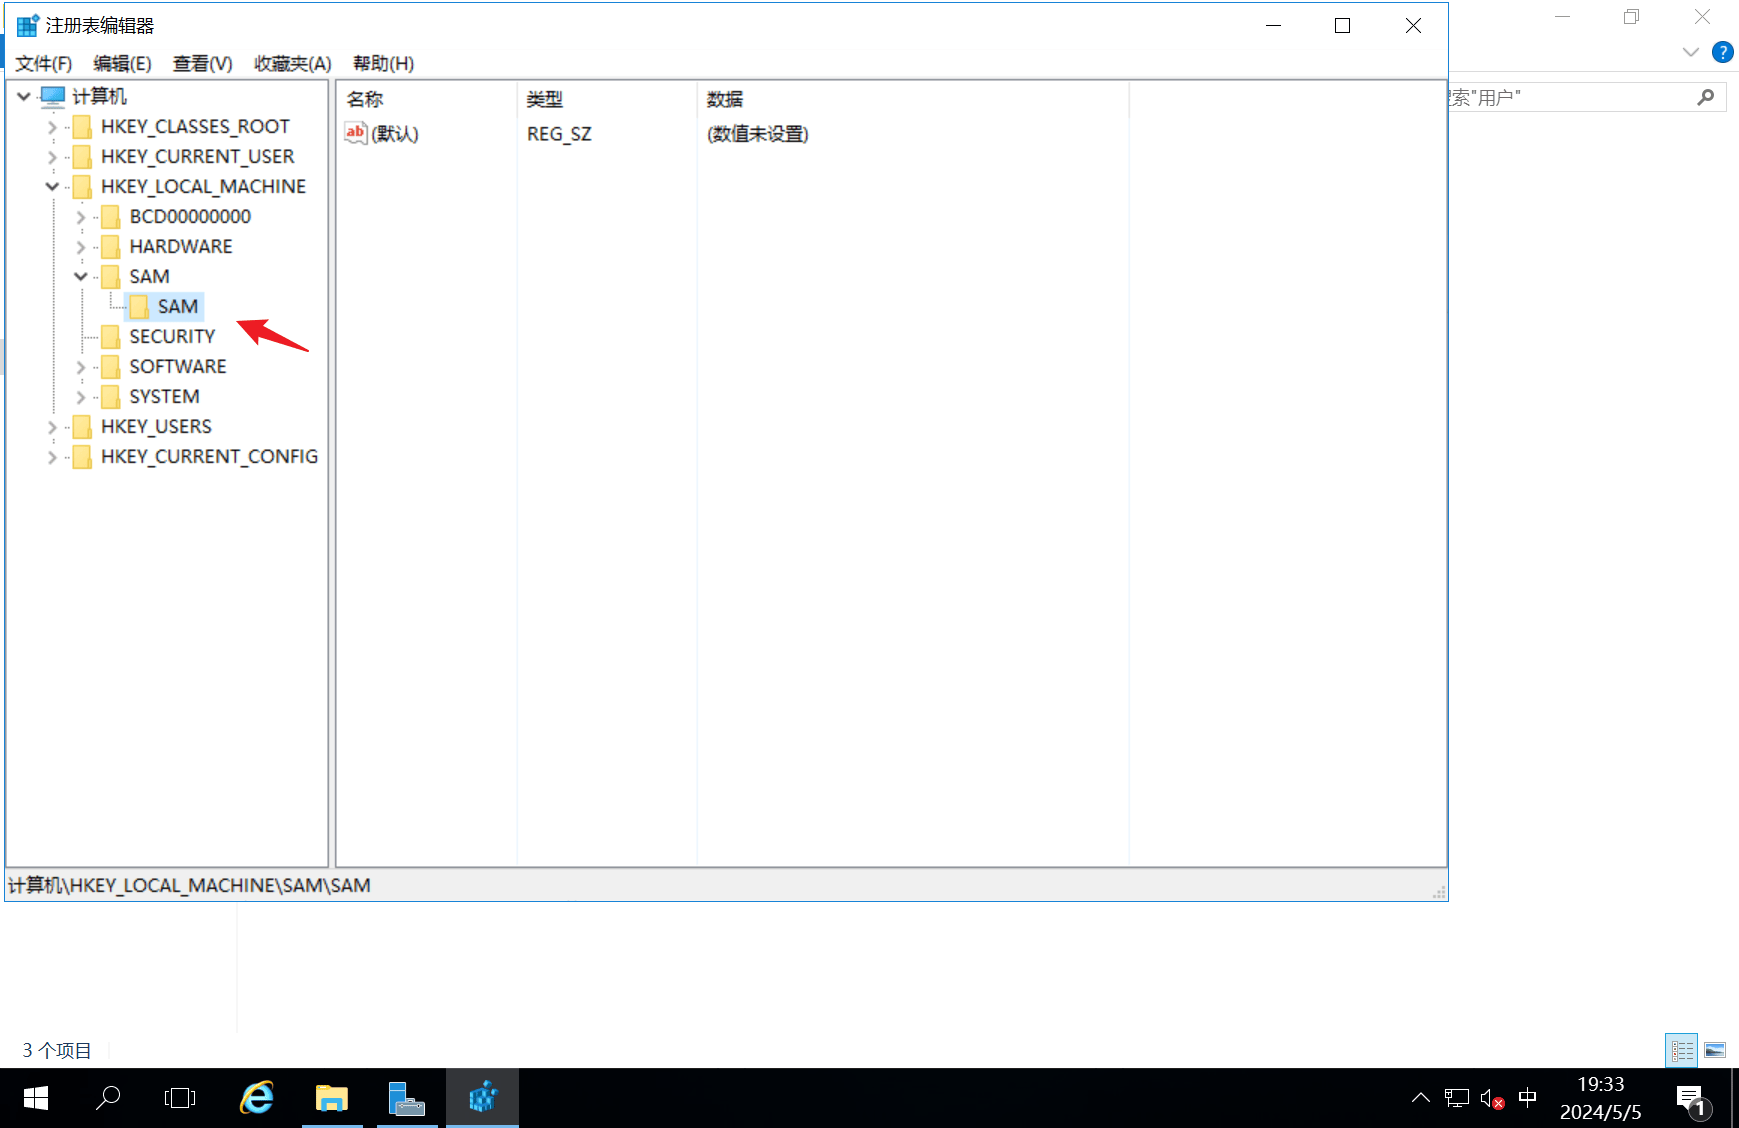Screen dimensions: 1739x1128
Task: Switch to large icons view in Explorer
Action: pos(1715,1050)
